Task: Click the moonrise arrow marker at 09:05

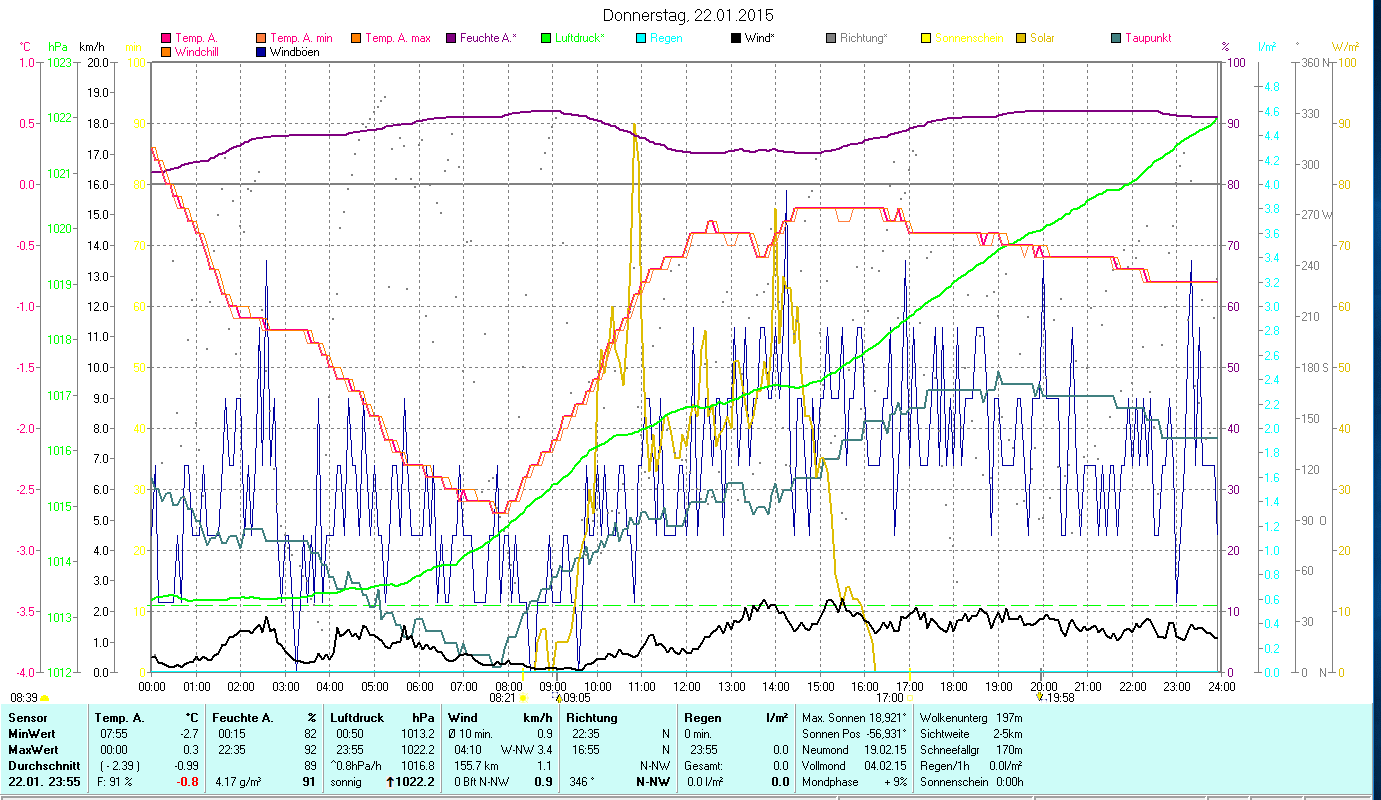Action: [558, 698]
